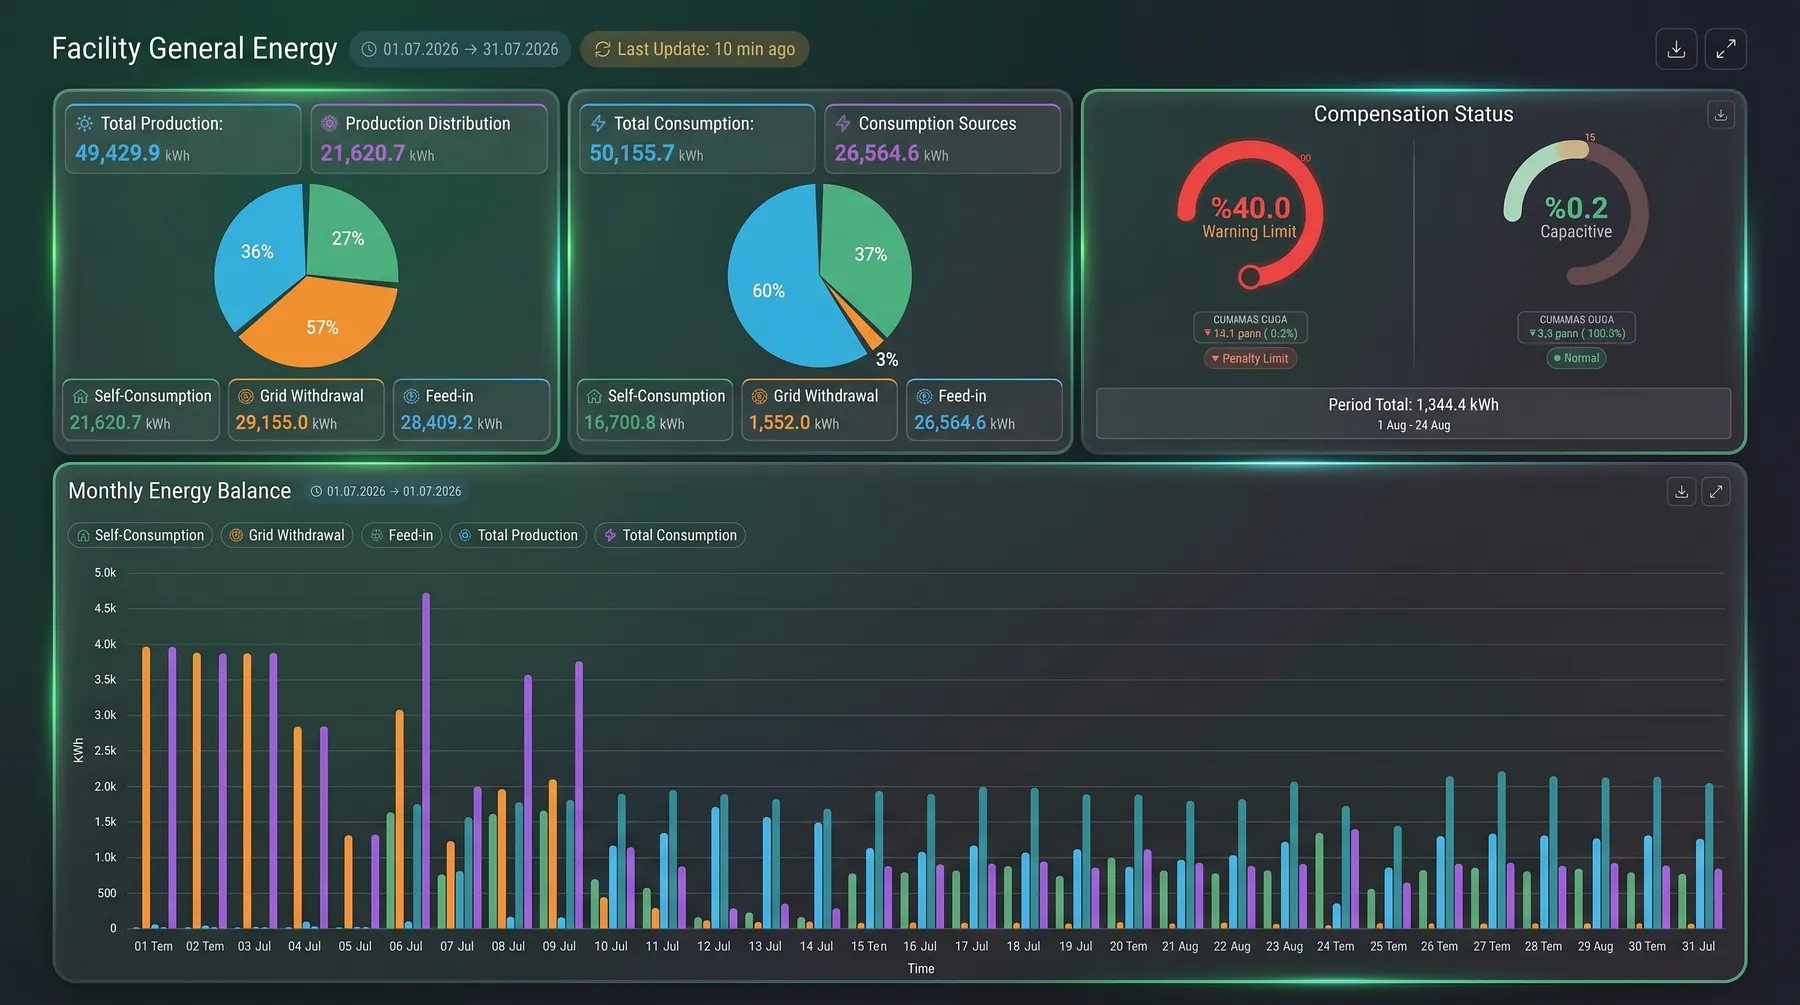Open the Monthly Energy Balance date range selector
1800x1005 pixels.
point(386,491)
